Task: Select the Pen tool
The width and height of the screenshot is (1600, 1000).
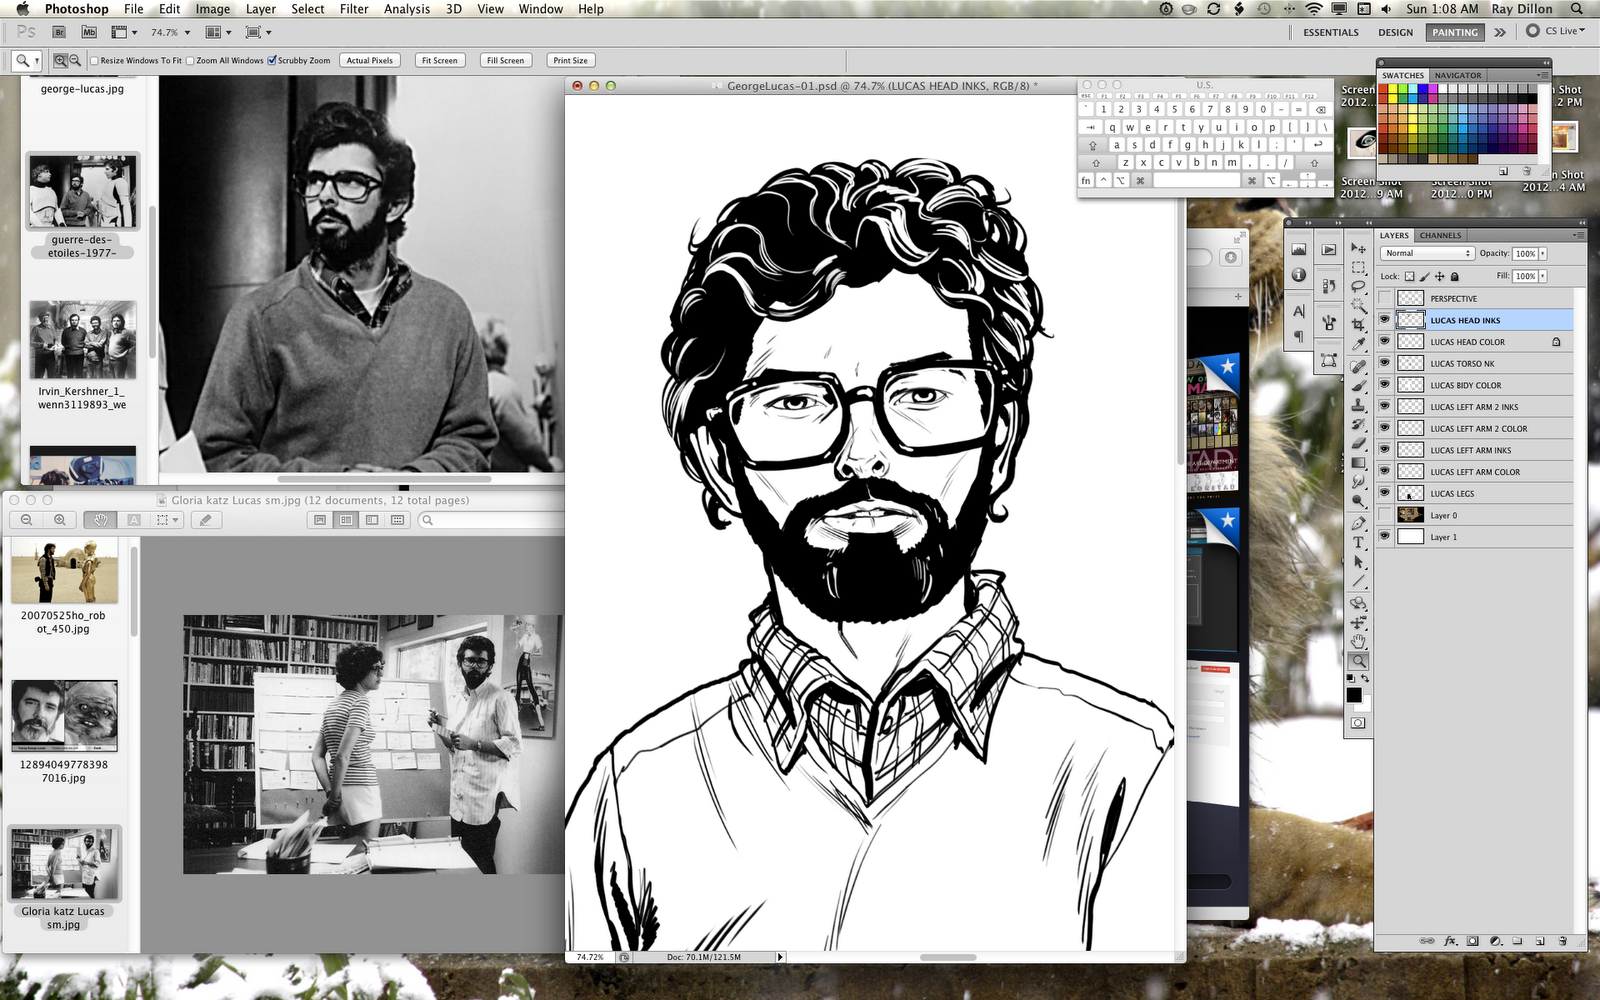Action: point(1358,524)
